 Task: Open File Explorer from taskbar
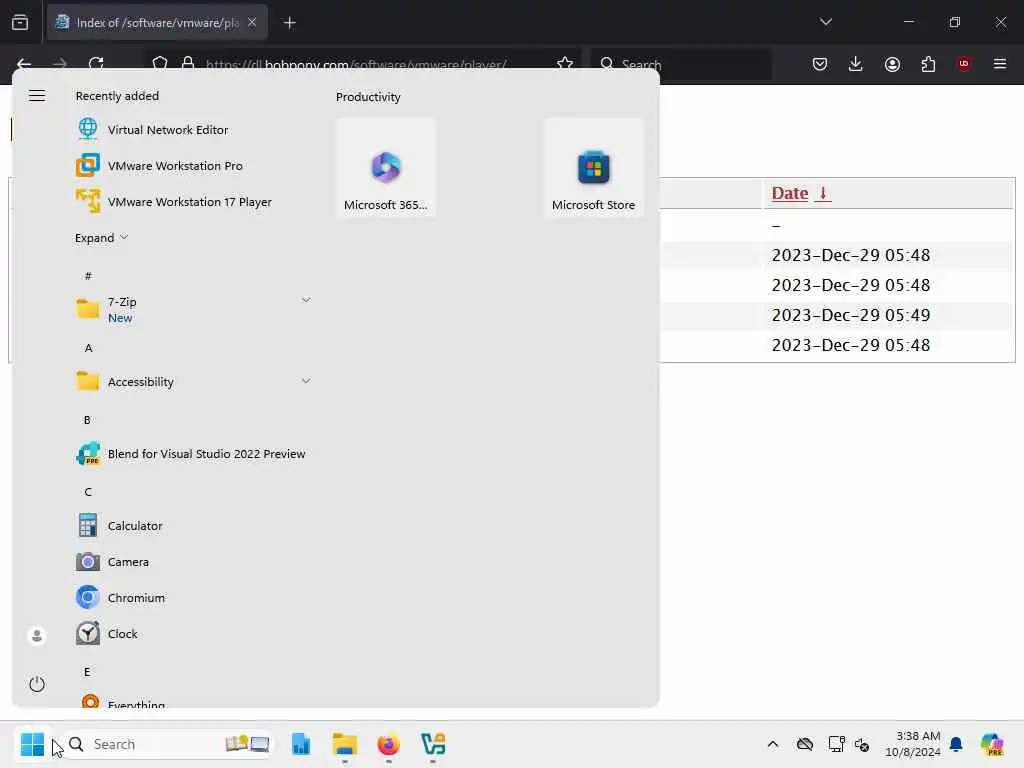click(x=345, y=744)
